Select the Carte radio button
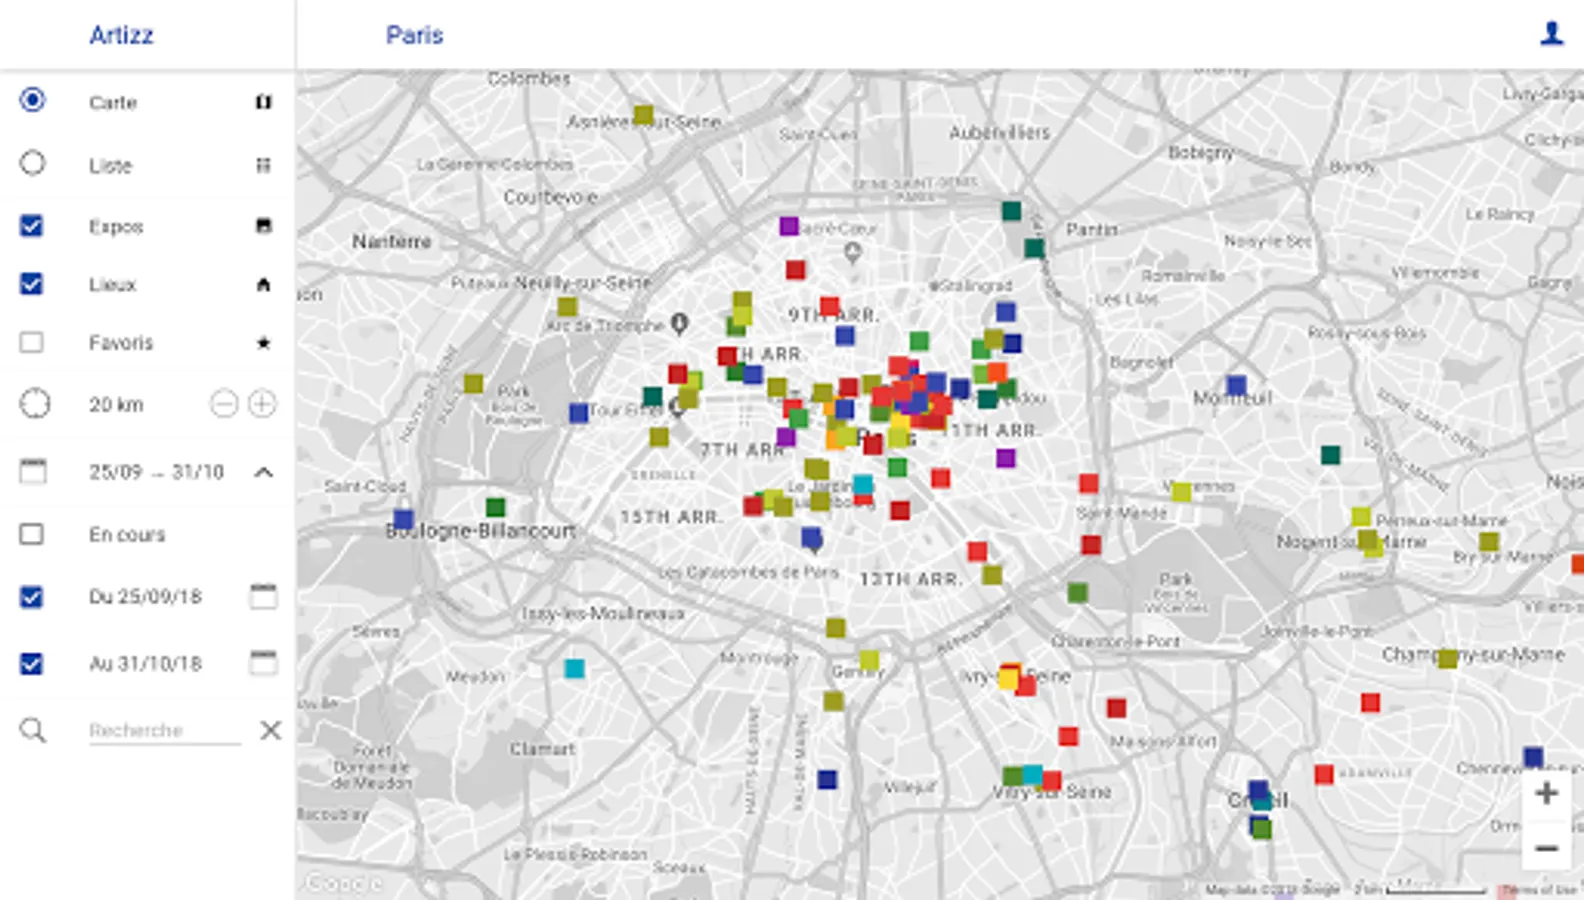The image size is (1584, 900). pyautogui.click(x=33, y=100)
